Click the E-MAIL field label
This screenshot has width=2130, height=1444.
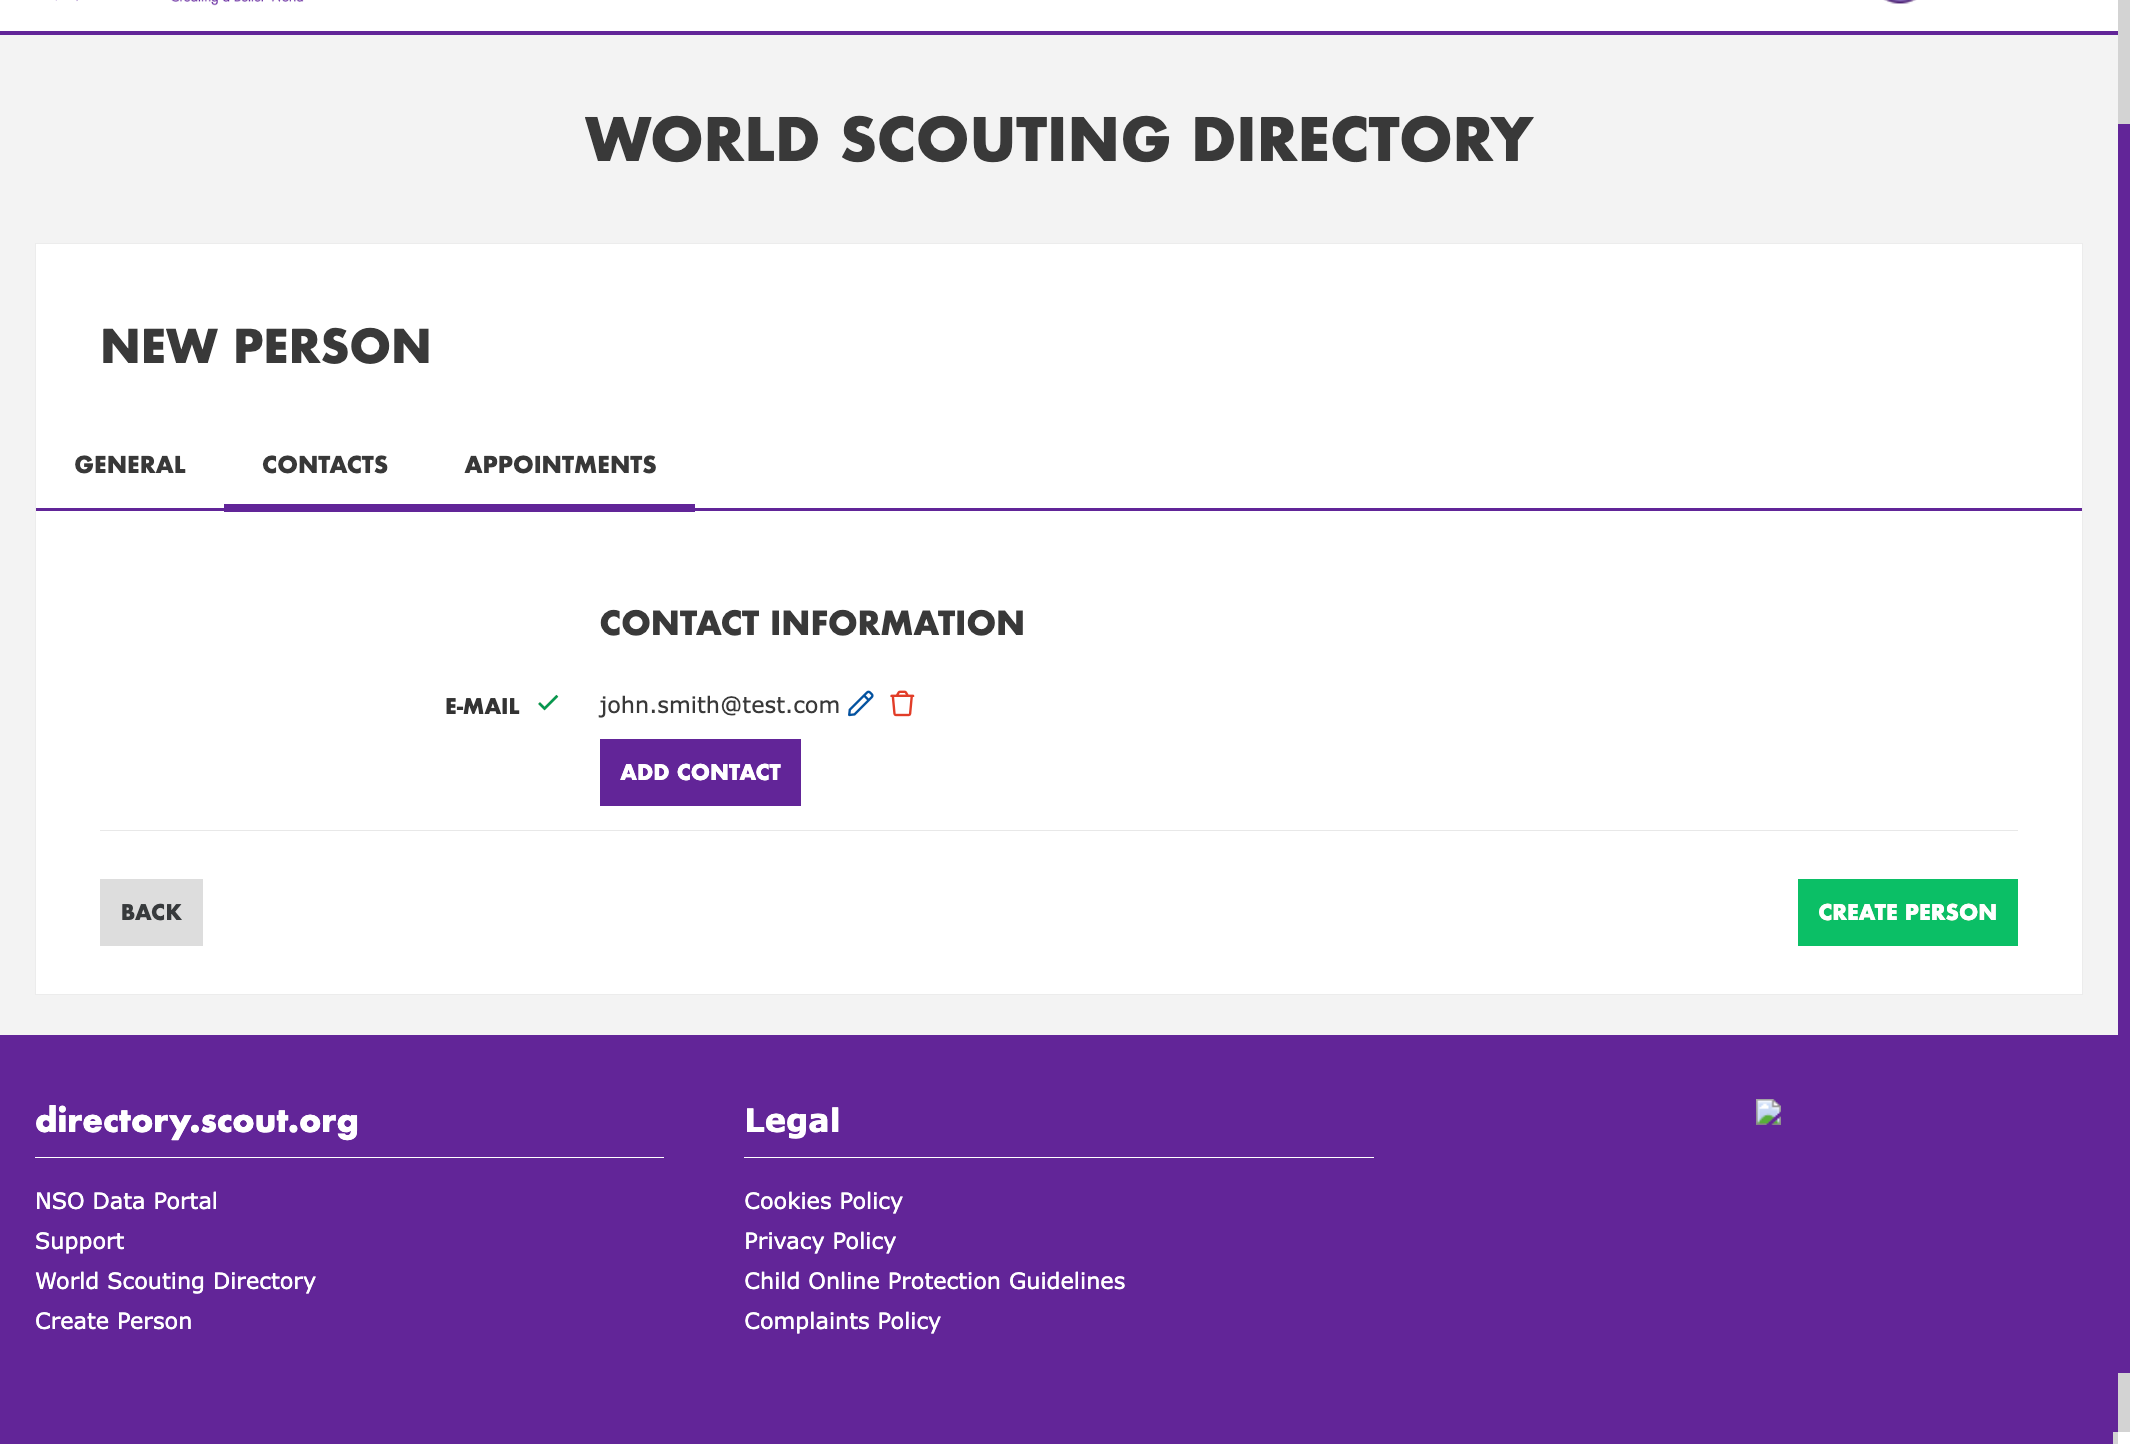[x=482, y=706]
